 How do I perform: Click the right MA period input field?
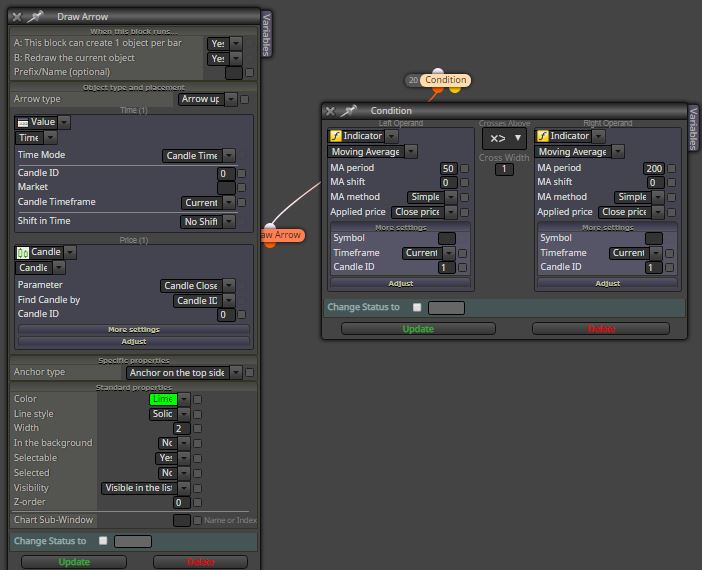654,168
